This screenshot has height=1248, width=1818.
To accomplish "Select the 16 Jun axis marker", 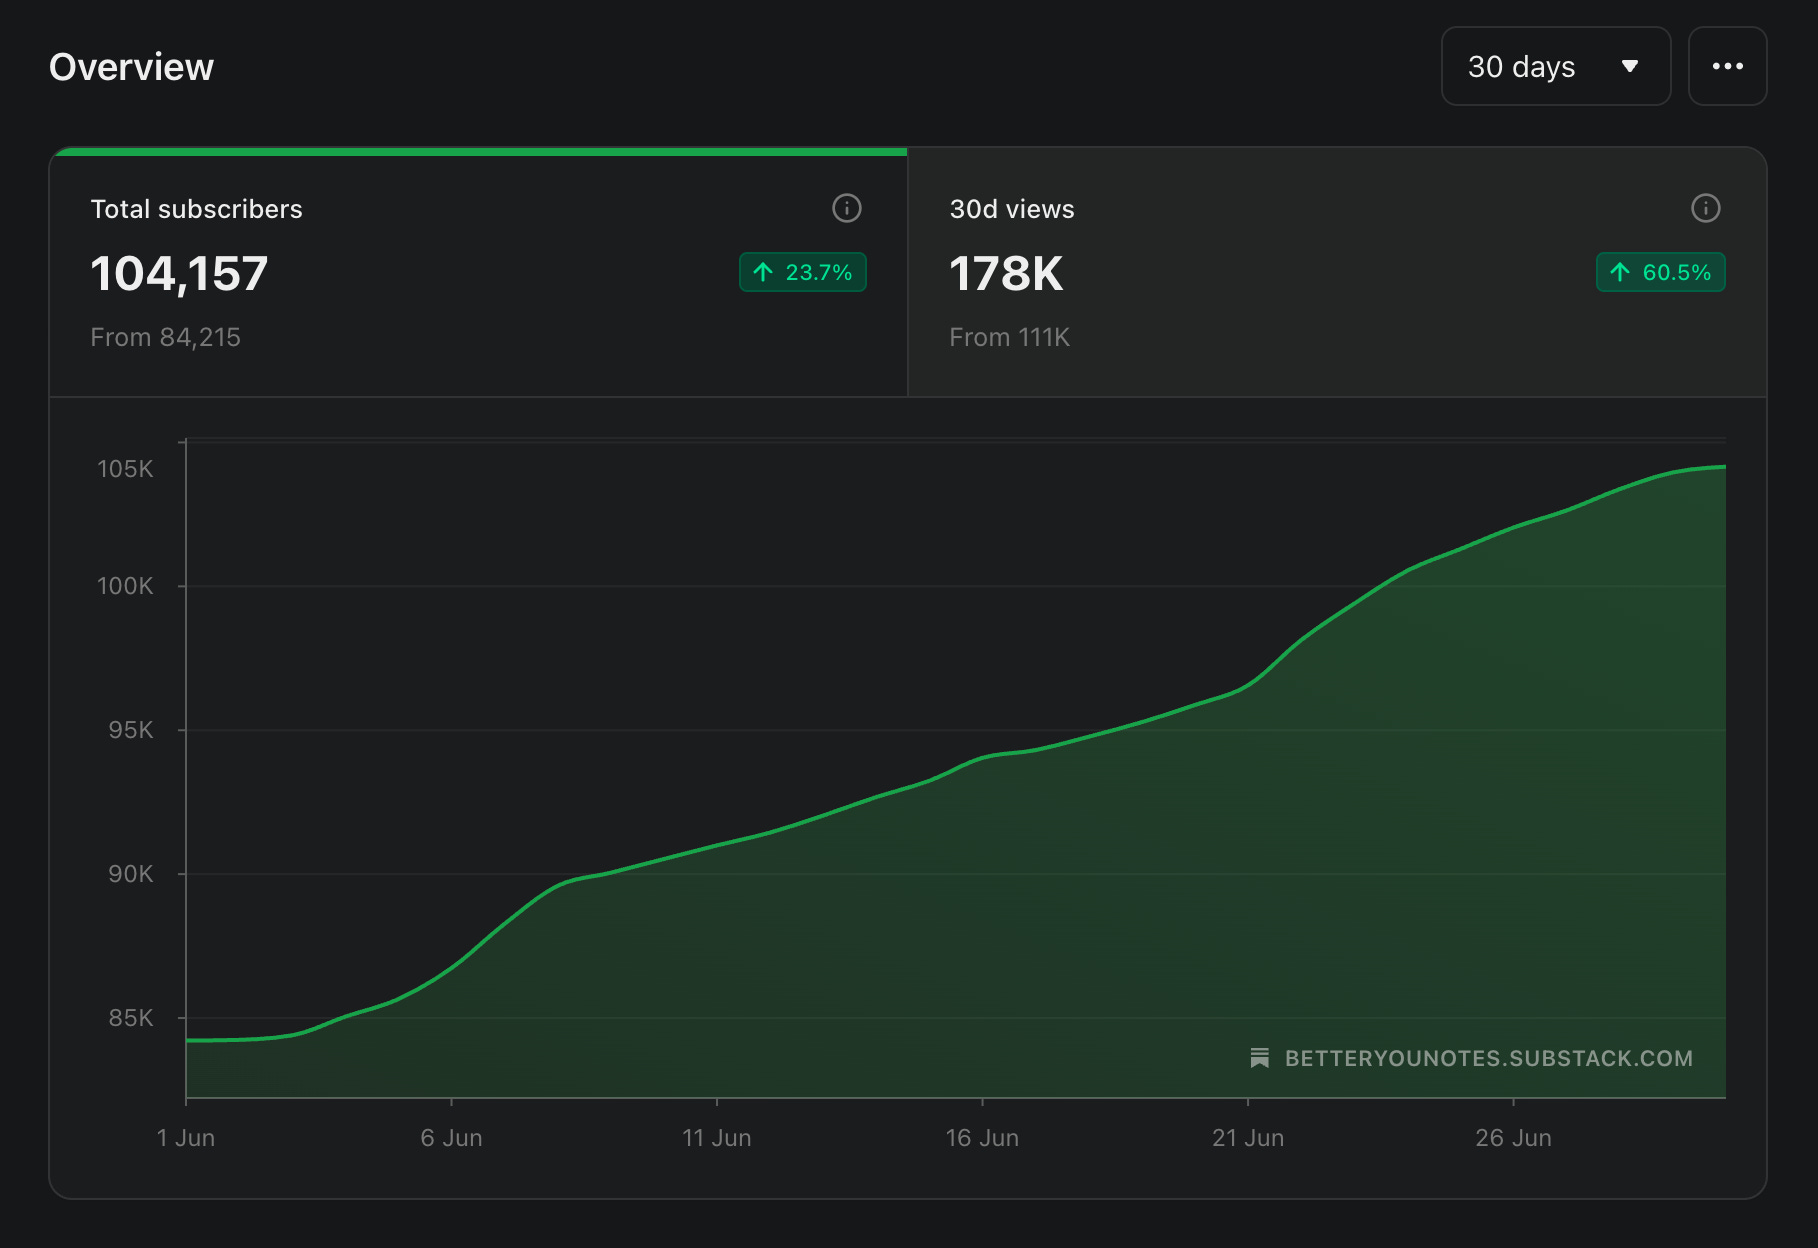I will pos(982,1138).
